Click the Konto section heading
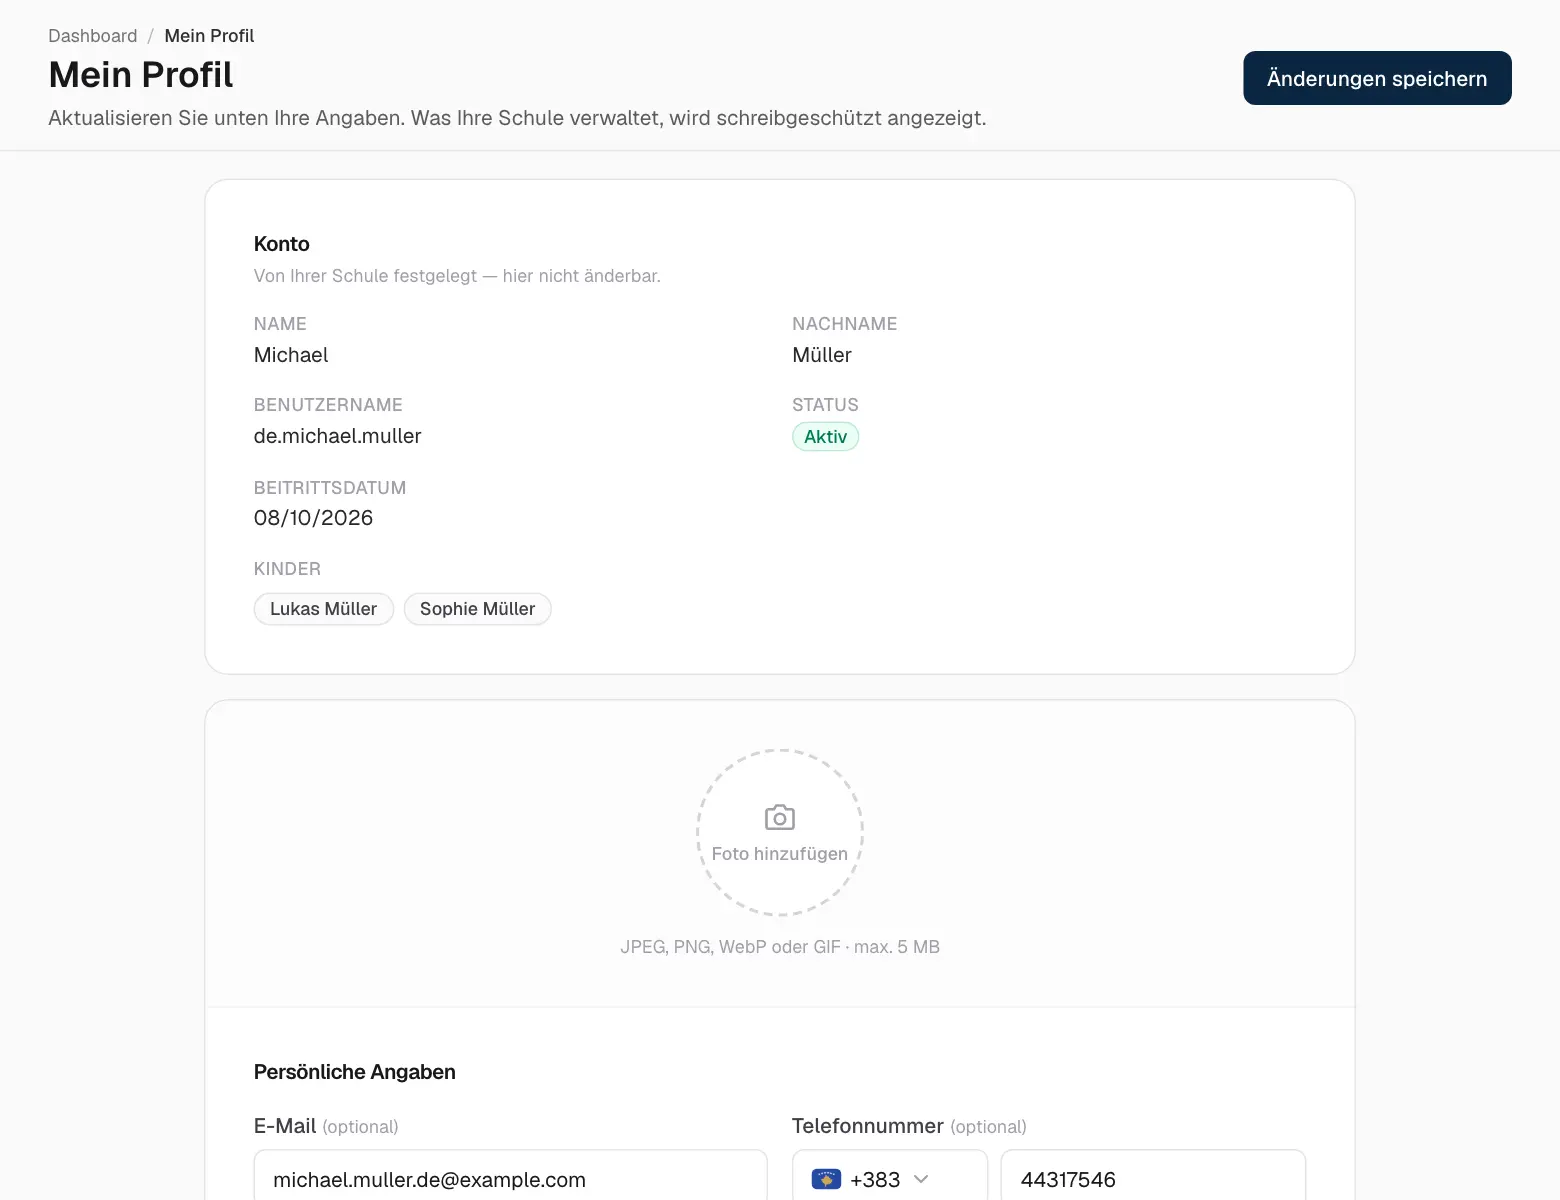The width and height of the screenshot is (1560, 1200). pyautogui.click(x=282, y=244)
